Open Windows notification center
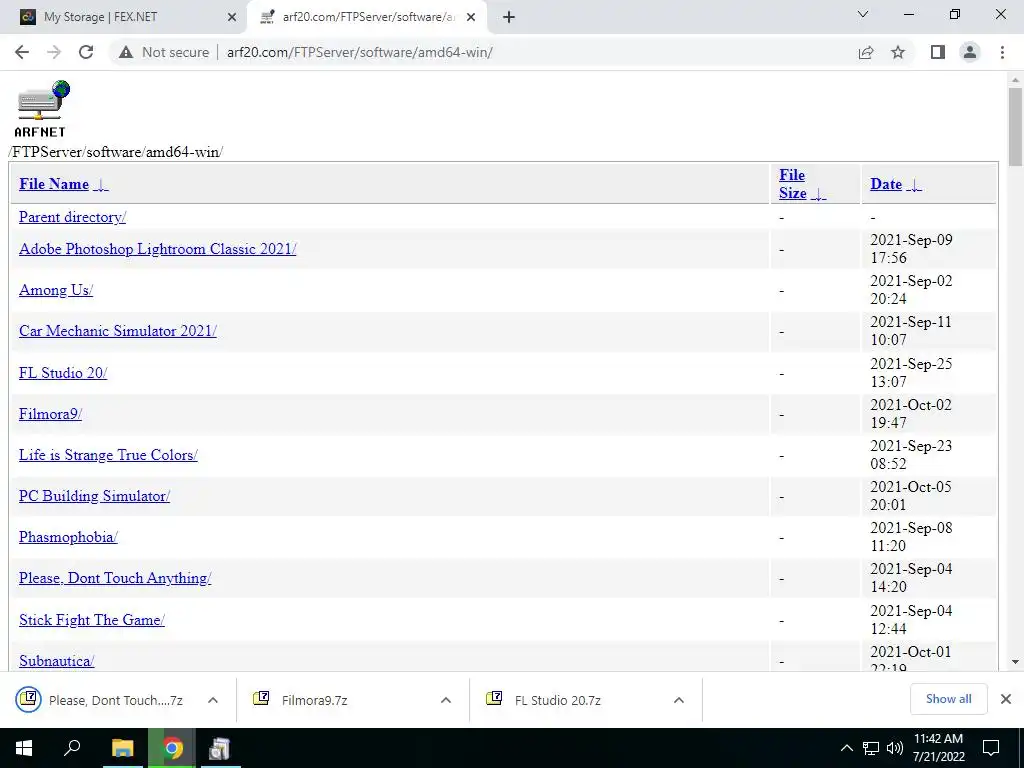The height and width of the screenshot is (768, 1024). click(x=991, y=748)
